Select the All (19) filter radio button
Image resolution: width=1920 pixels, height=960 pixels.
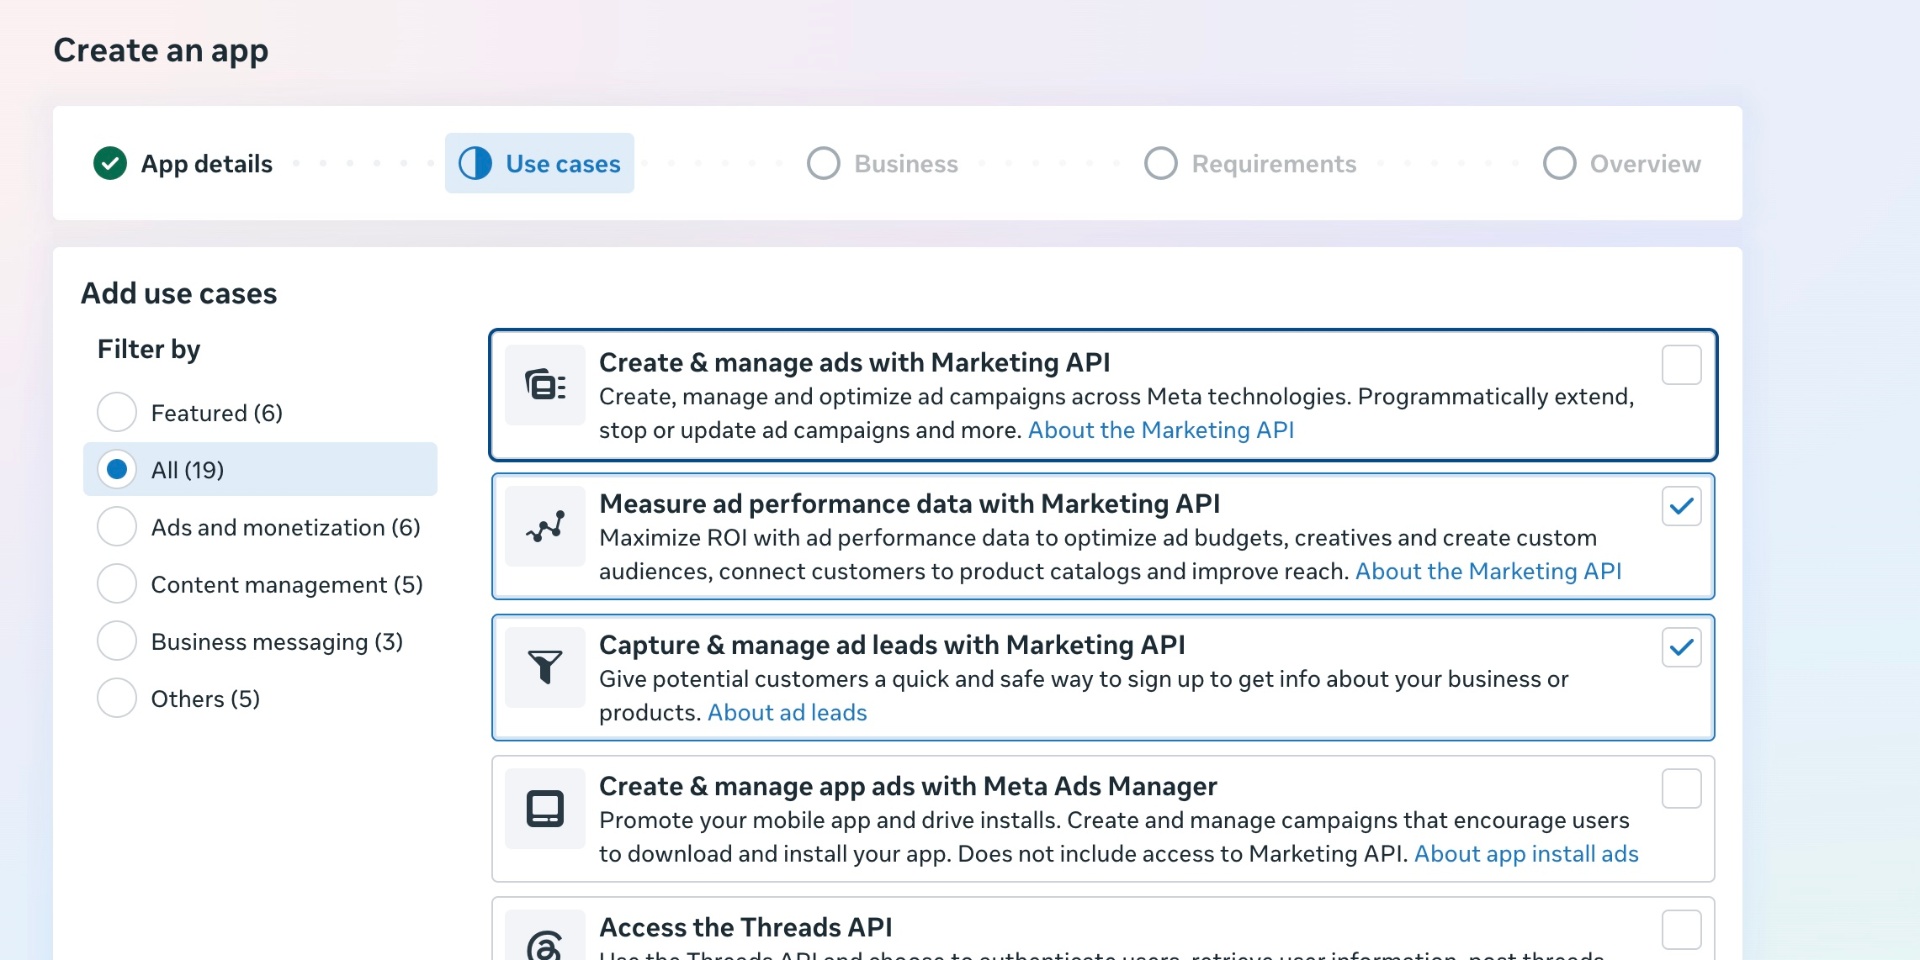pyautogui.click(x=117, y=469)
